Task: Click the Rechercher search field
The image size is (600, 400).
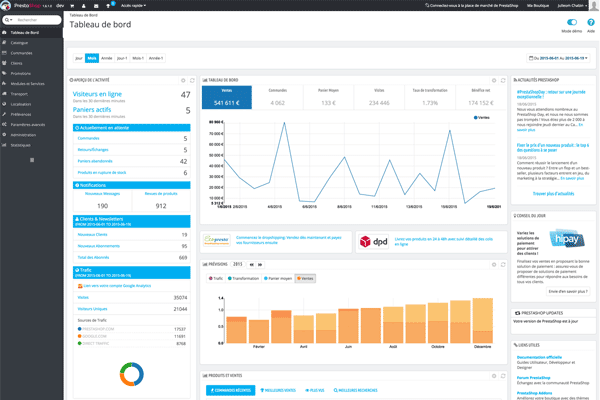Action: [x=38, y=19]
